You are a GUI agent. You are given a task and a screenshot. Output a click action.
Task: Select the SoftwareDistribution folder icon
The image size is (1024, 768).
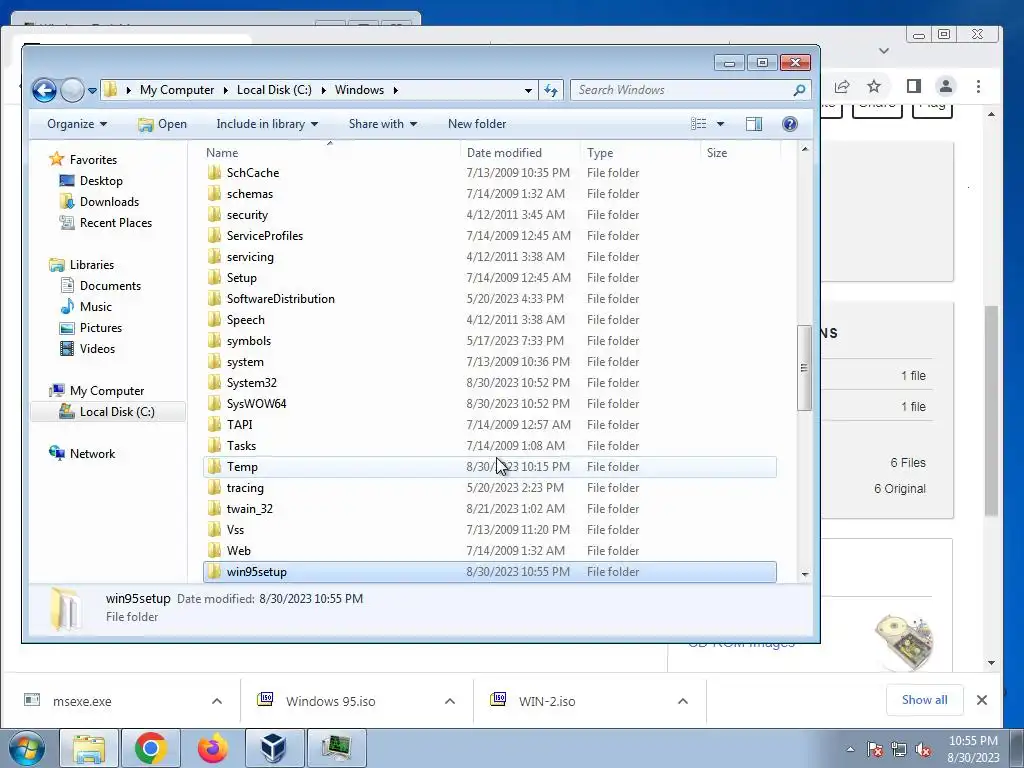pos(214,298)
